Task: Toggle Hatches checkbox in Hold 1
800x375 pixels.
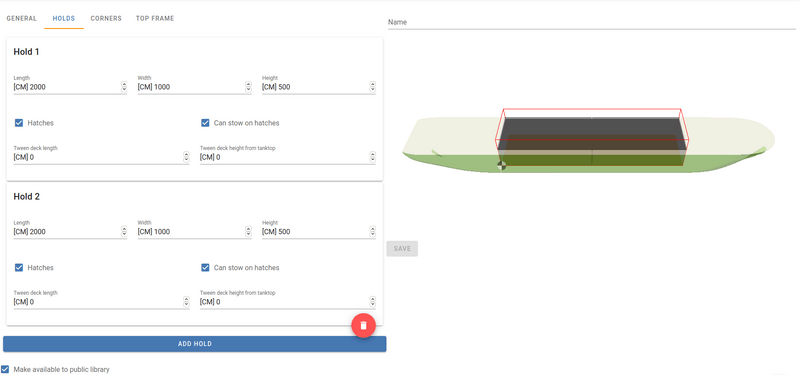Action: click(x=19, y=123)
